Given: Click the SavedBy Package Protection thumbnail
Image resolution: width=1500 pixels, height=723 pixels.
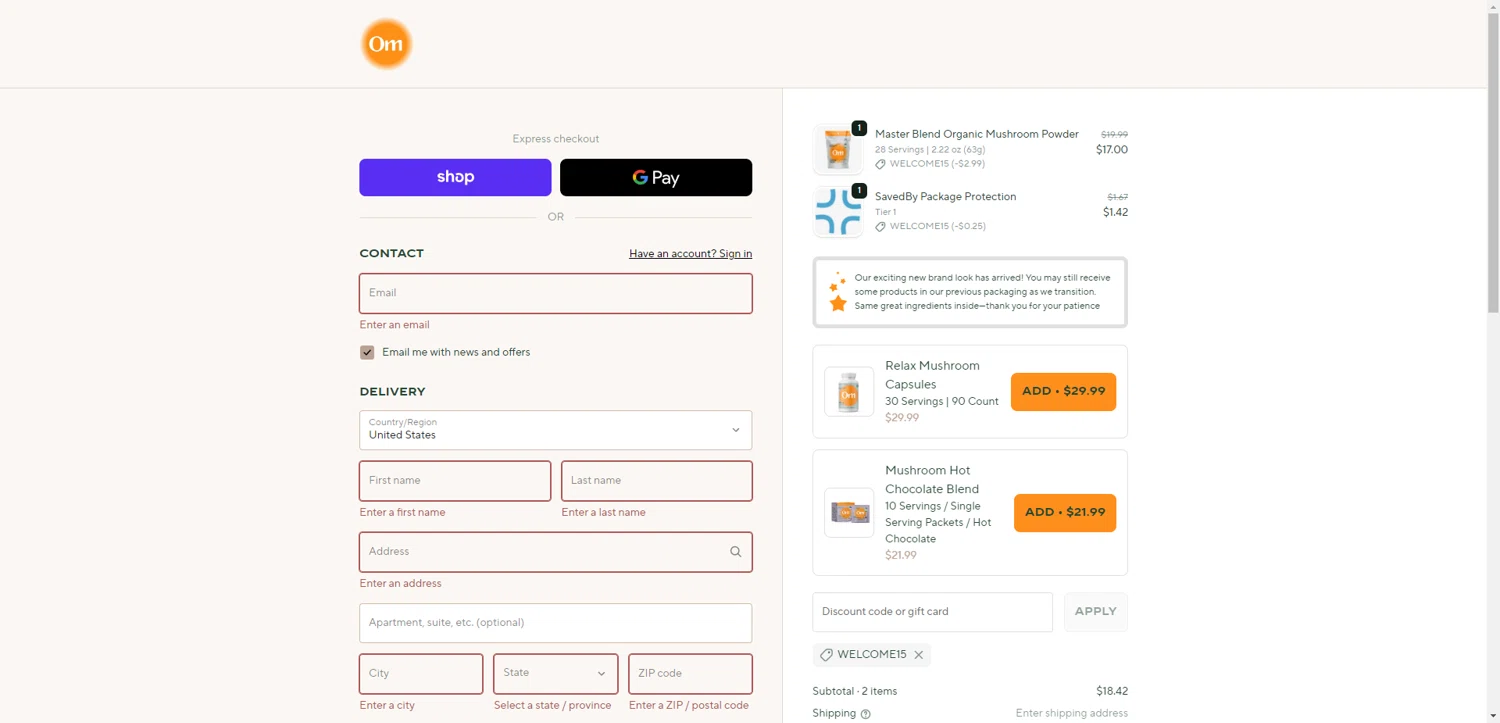Looking at the screenshot, I should coord(838,212).
